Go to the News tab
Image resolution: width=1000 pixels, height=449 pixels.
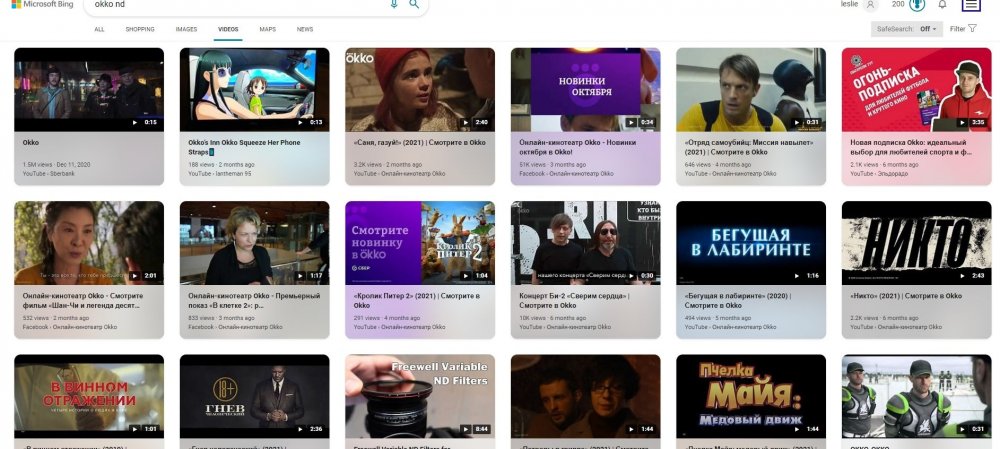pyautogui.click(x=305, y=30)
